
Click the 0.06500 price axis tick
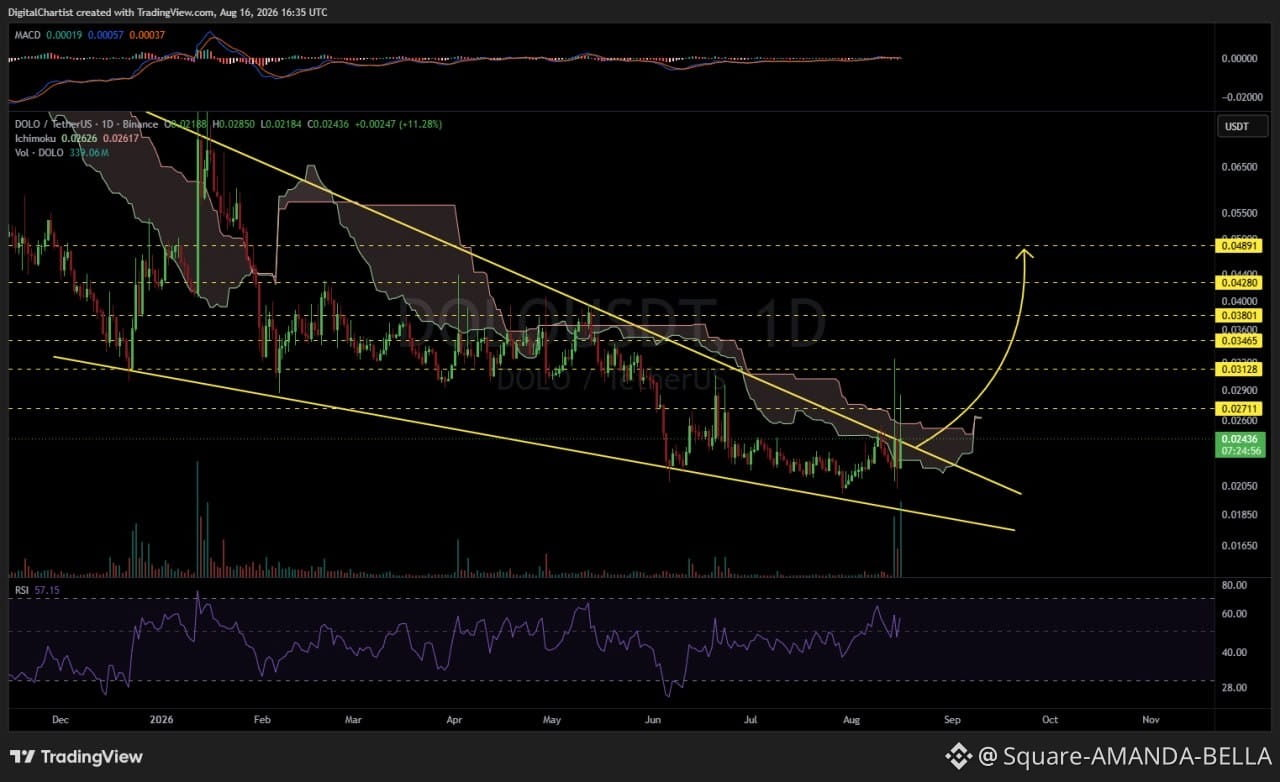[1240, 167]
